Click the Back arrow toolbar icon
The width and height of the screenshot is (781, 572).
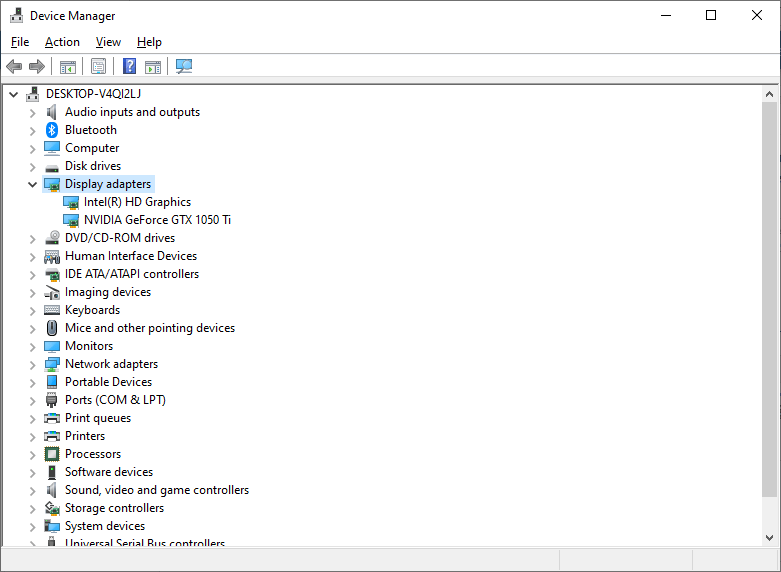pyautogui.click(x=14, y=66)
